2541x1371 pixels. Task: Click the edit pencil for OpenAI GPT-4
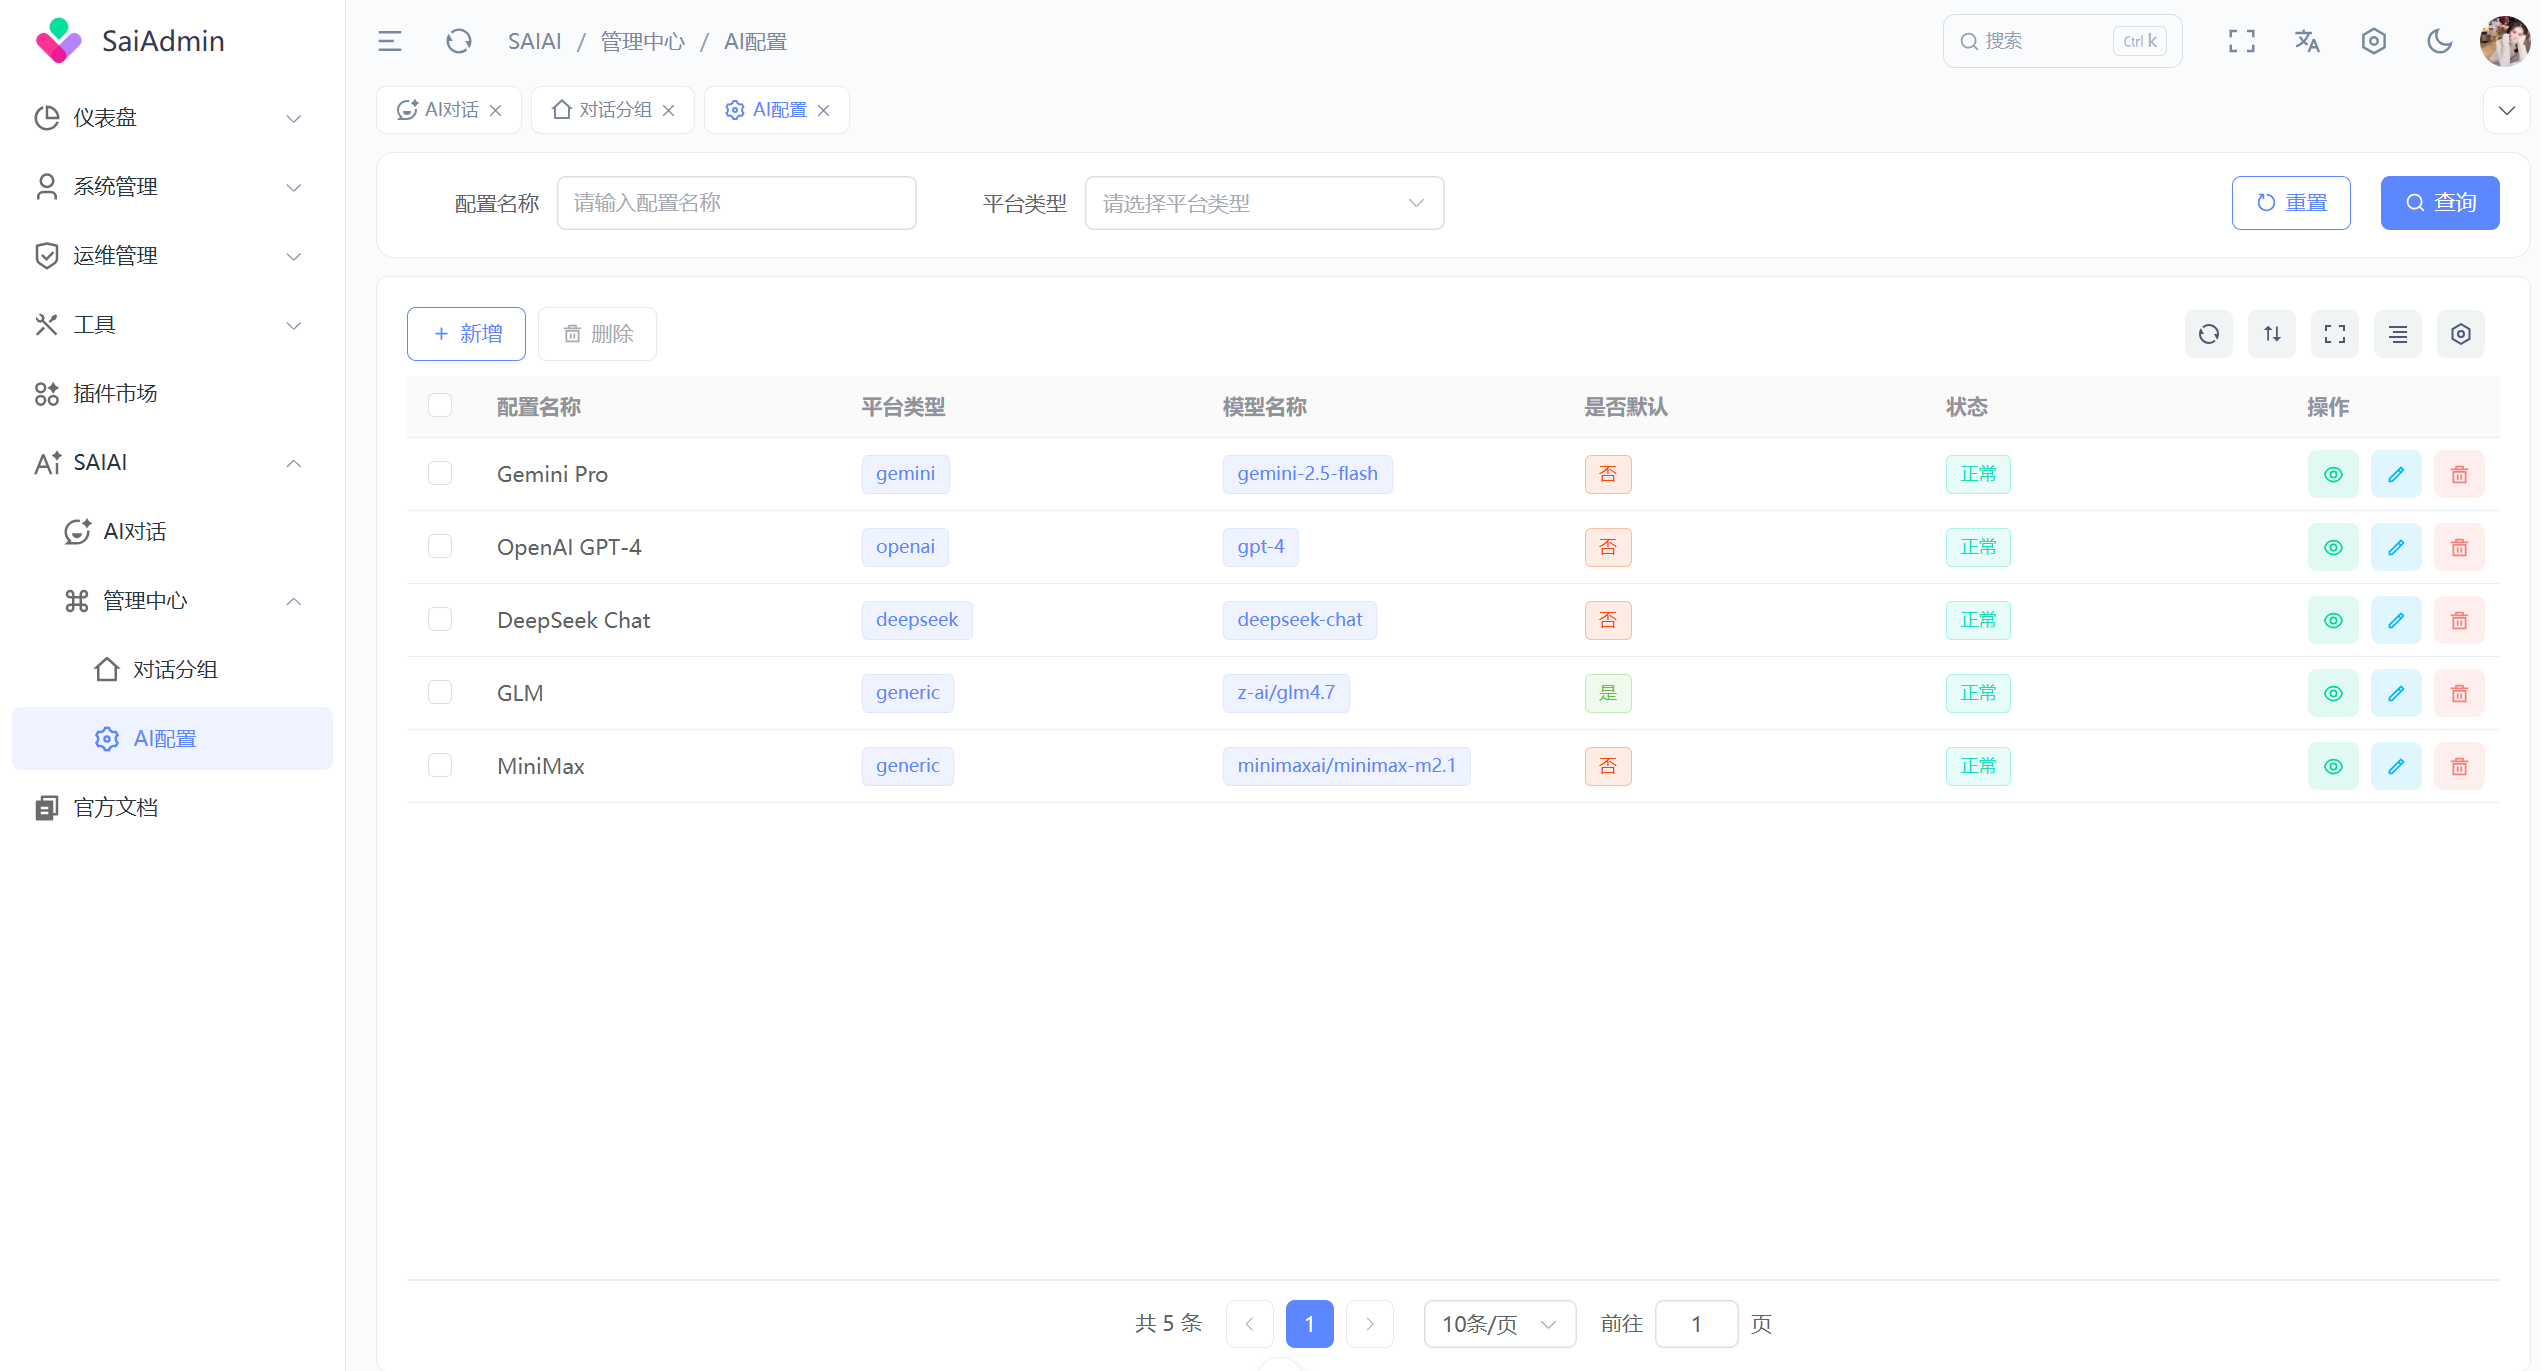2395,547
